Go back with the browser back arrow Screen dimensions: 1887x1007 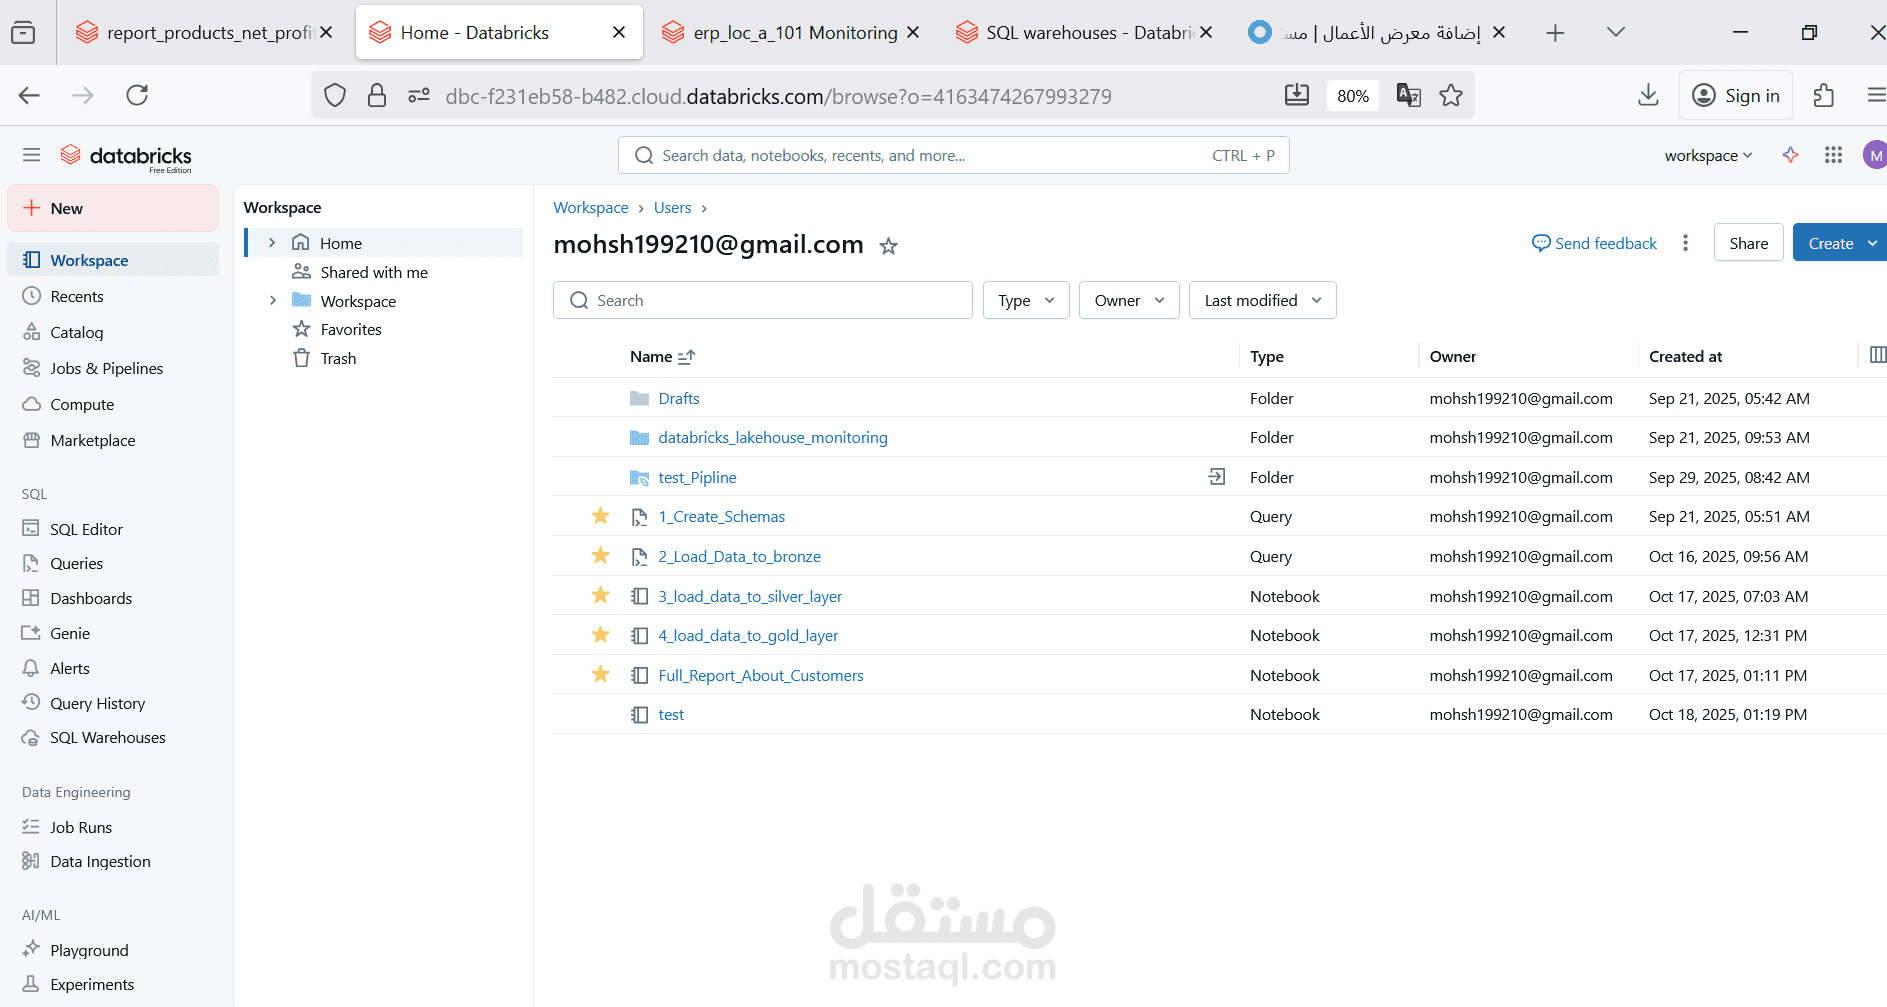(30, 95)
